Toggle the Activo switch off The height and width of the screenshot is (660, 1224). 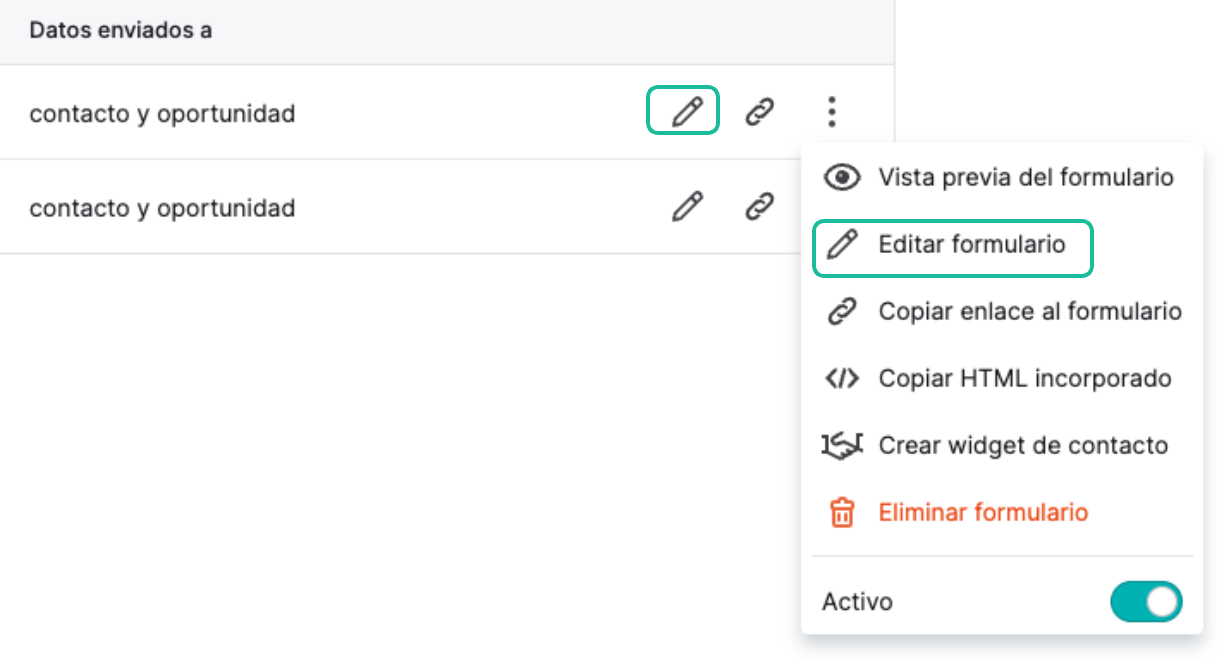coord(1146,602)
